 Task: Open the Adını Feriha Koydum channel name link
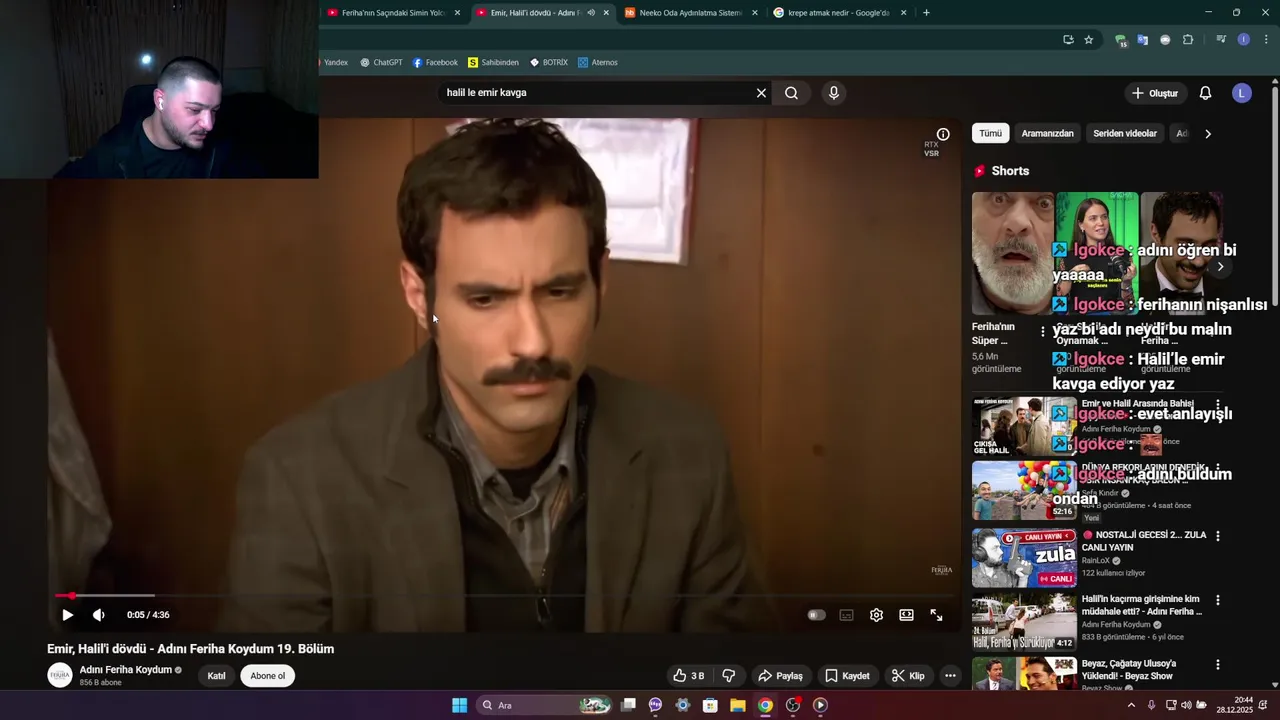click(126, 670)
